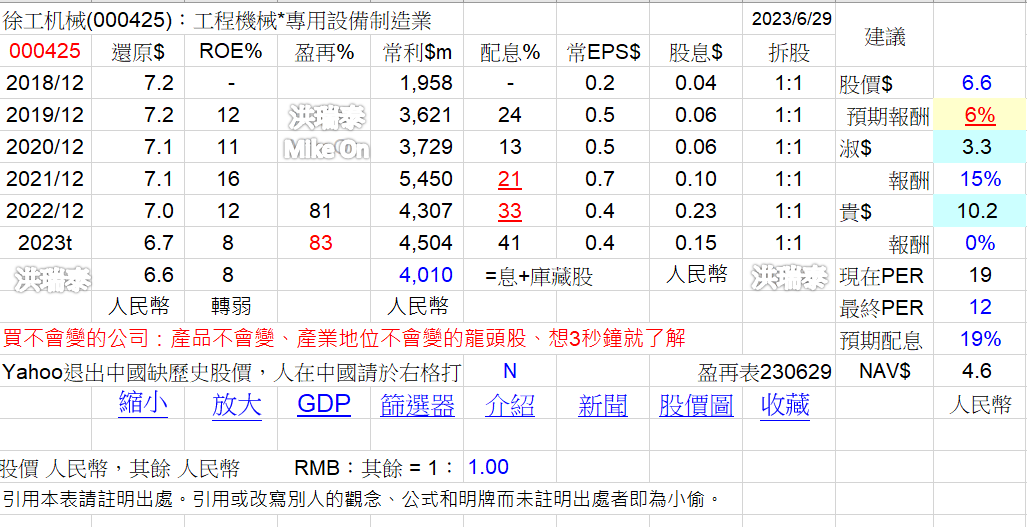Select the underlined red 33 配息% cell
The height and width of the screenshot is (527, 1027).
[510, 211]
